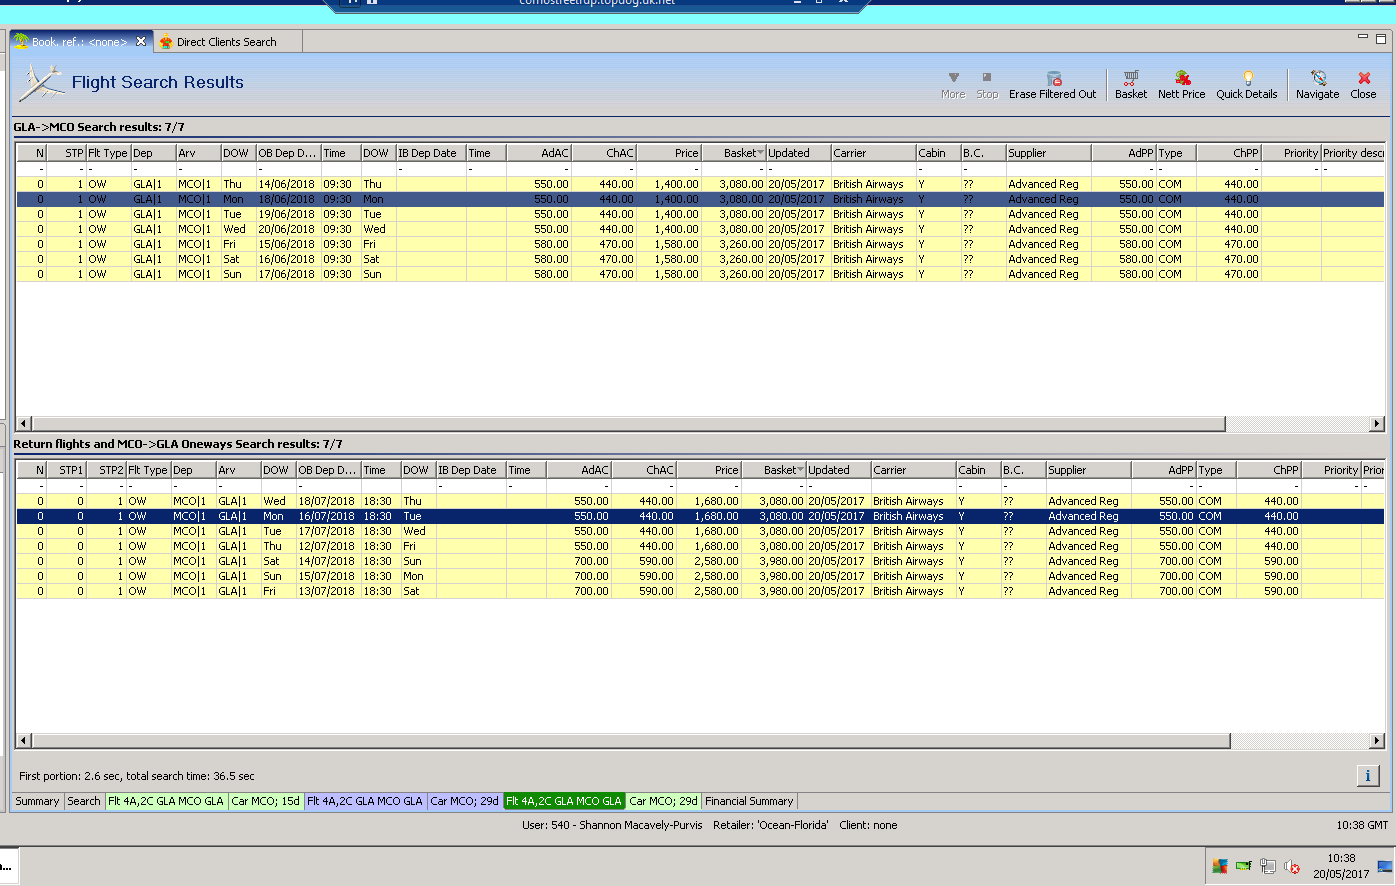
Task: Open Nett Price from the toolbar
Action: tap(1181, 79)
